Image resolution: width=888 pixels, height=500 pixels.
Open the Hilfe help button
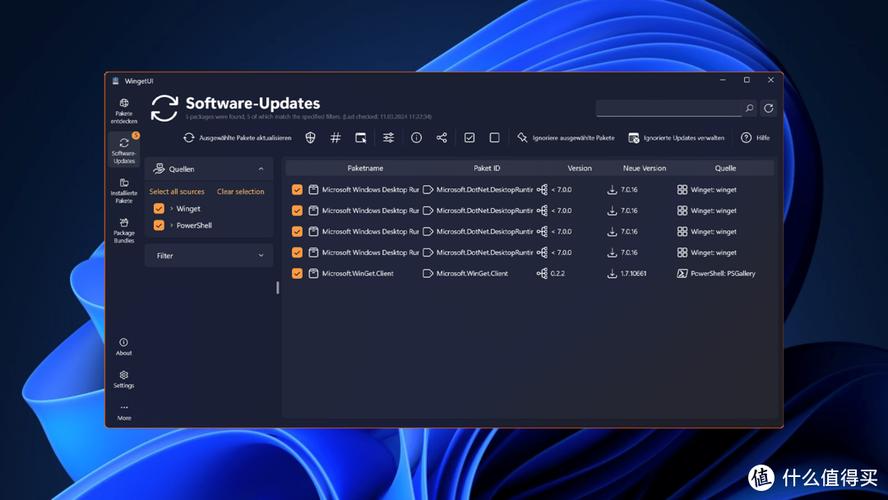755,138
